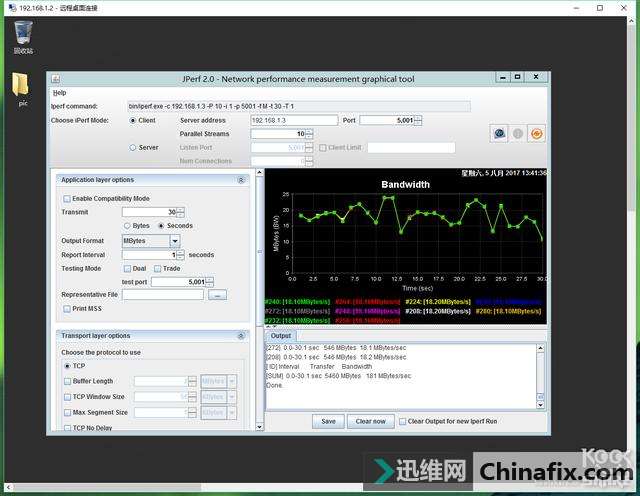Click the JPerf window title icon
The height and width of the screenshot is (496, 640).
(x=56, y=78)
